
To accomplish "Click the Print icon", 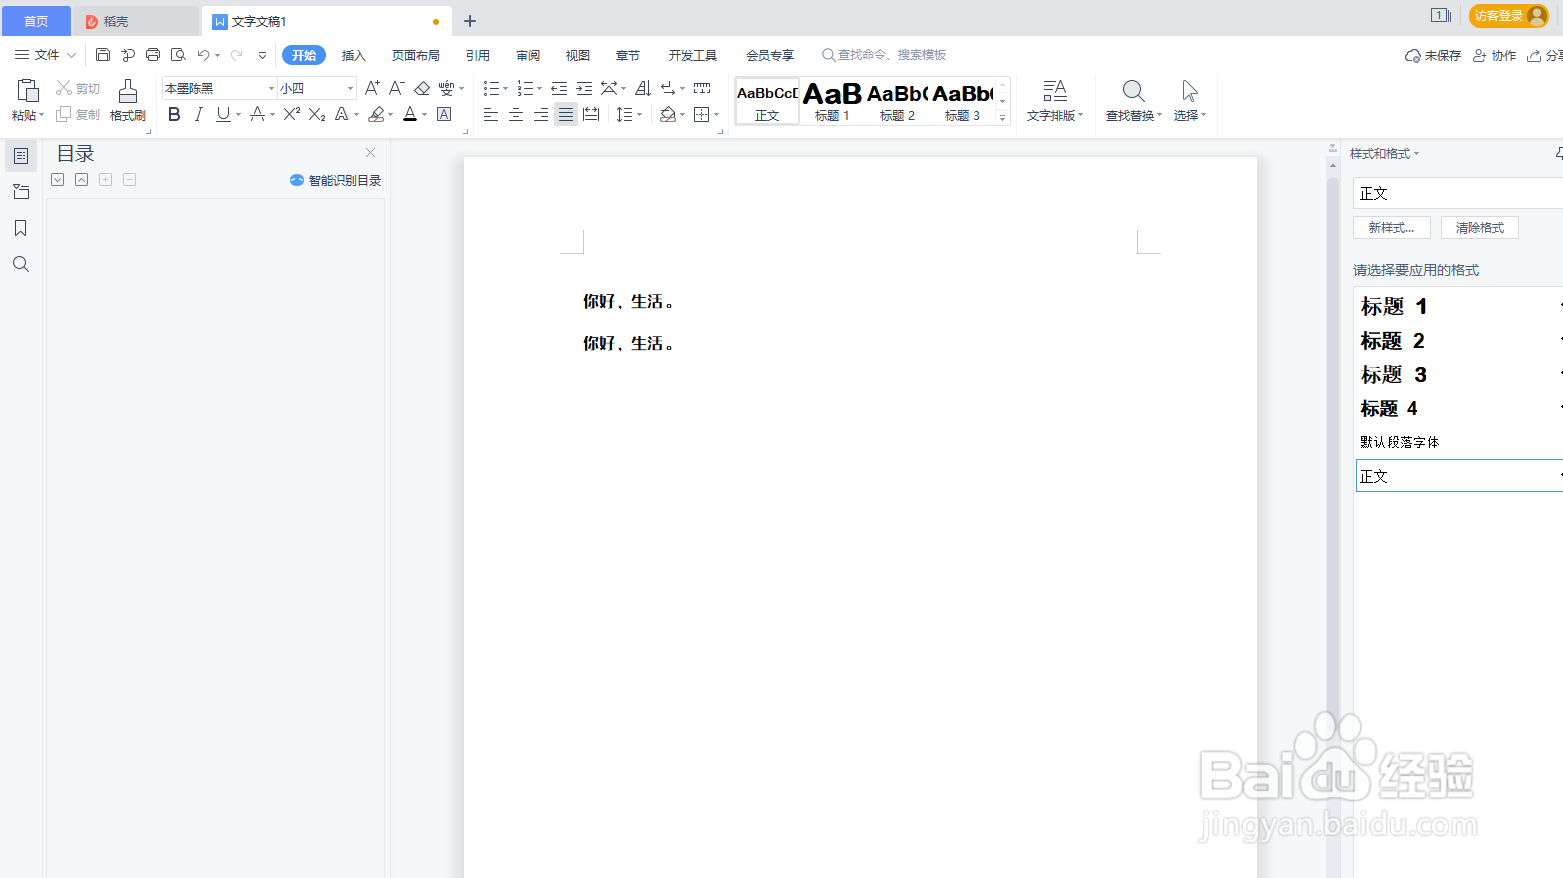I will pos(153,55).
